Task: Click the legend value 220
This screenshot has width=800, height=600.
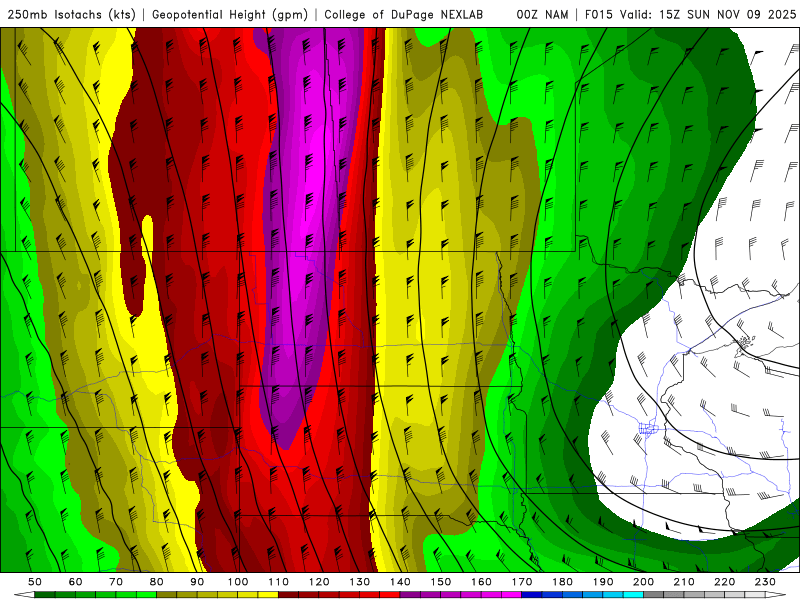Action: coord(724,582)
